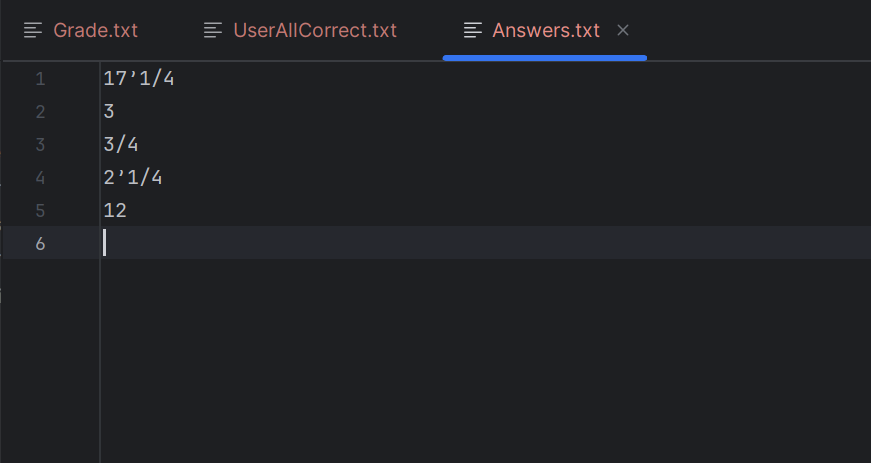
Task: Click the UserAllCorrect.txt file icon
Action: (213, 30)
